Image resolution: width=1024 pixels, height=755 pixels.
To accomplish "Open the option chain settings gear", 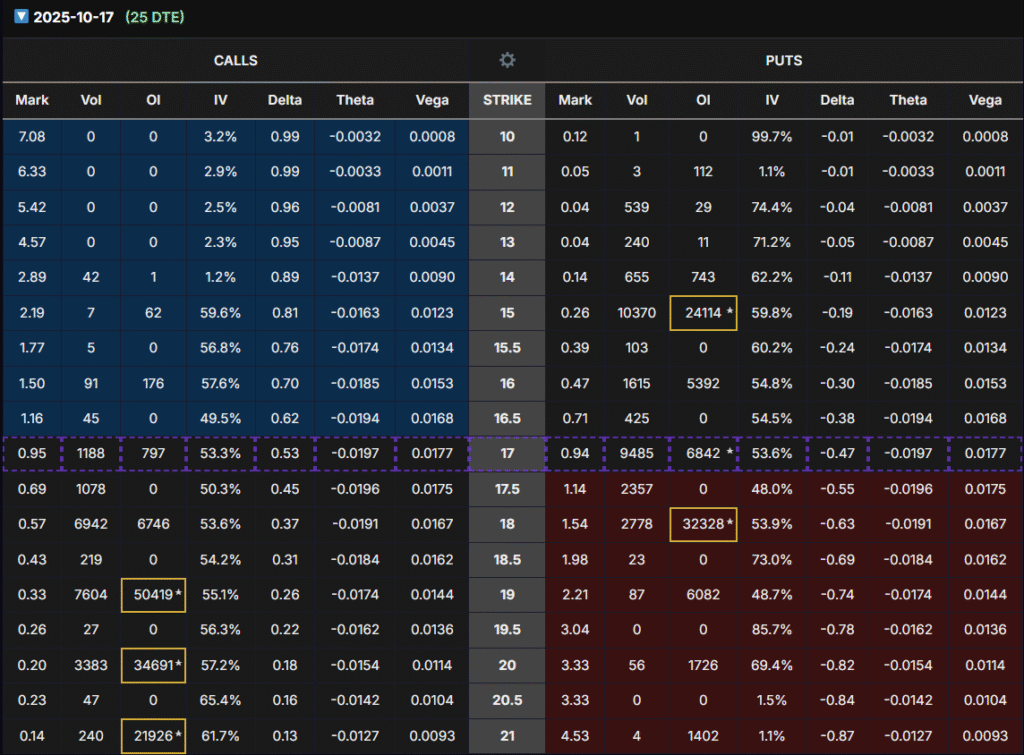I will [507, 60].
